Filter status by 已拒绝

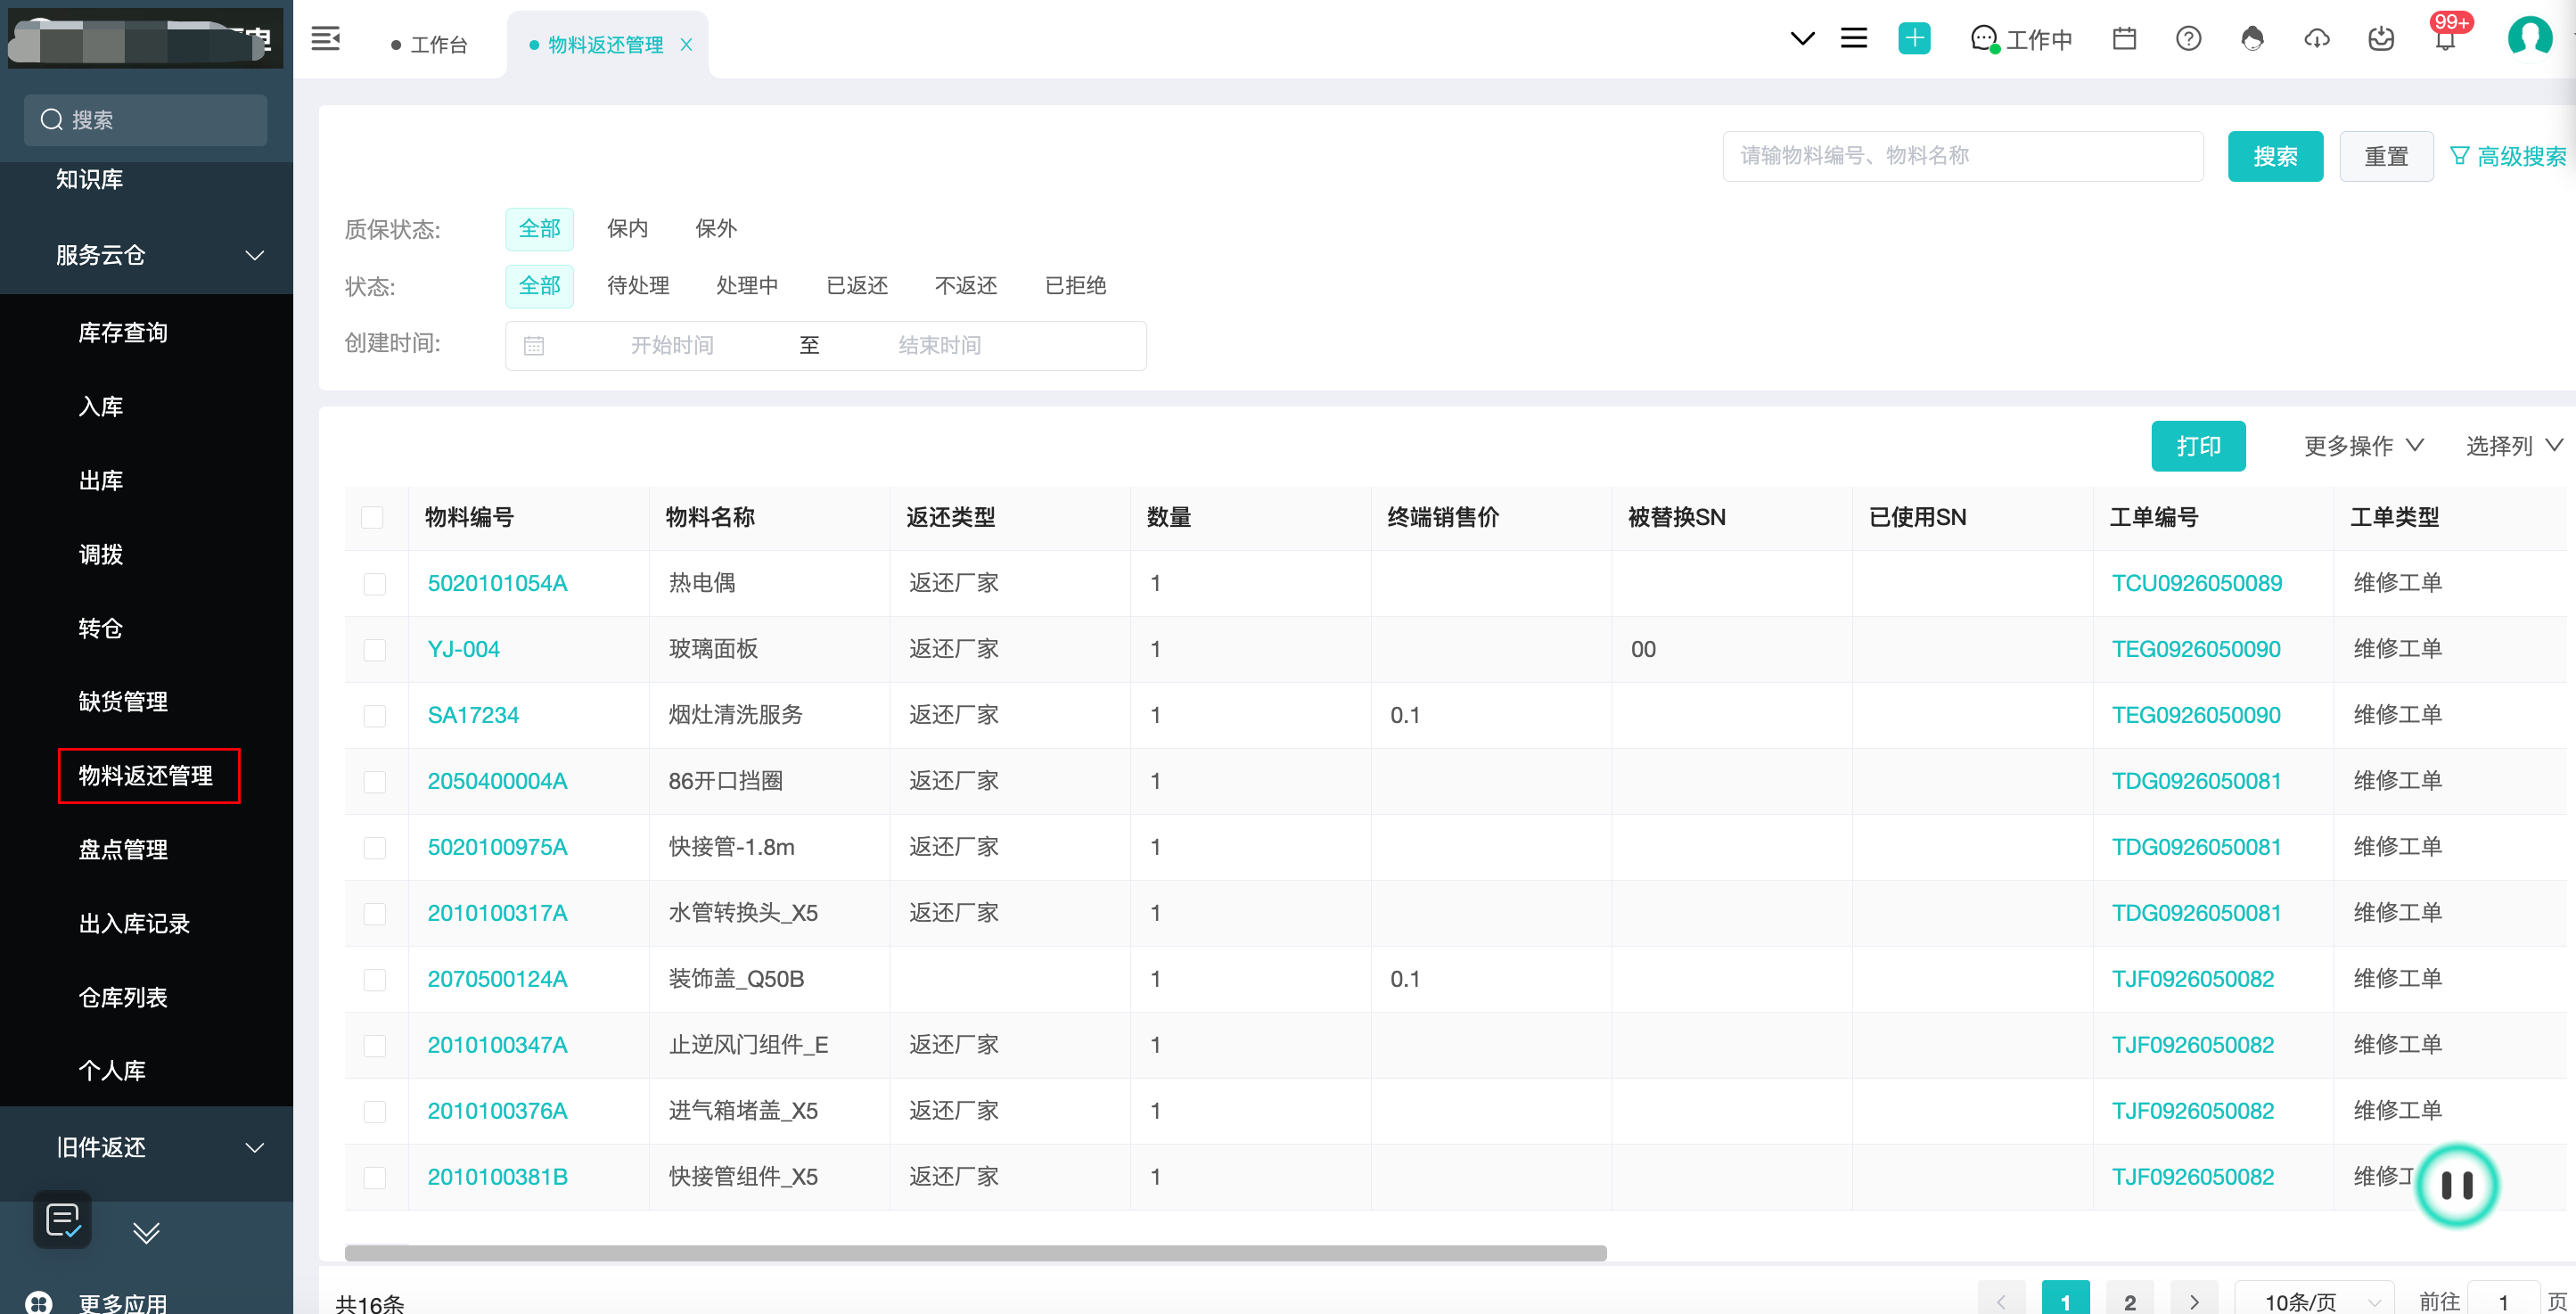click(1075, 286)
